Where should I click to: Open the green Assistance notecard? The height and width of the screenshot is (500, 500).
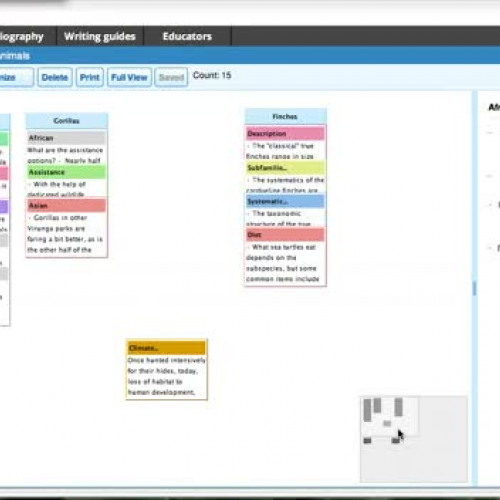click(x=67, y=172)
